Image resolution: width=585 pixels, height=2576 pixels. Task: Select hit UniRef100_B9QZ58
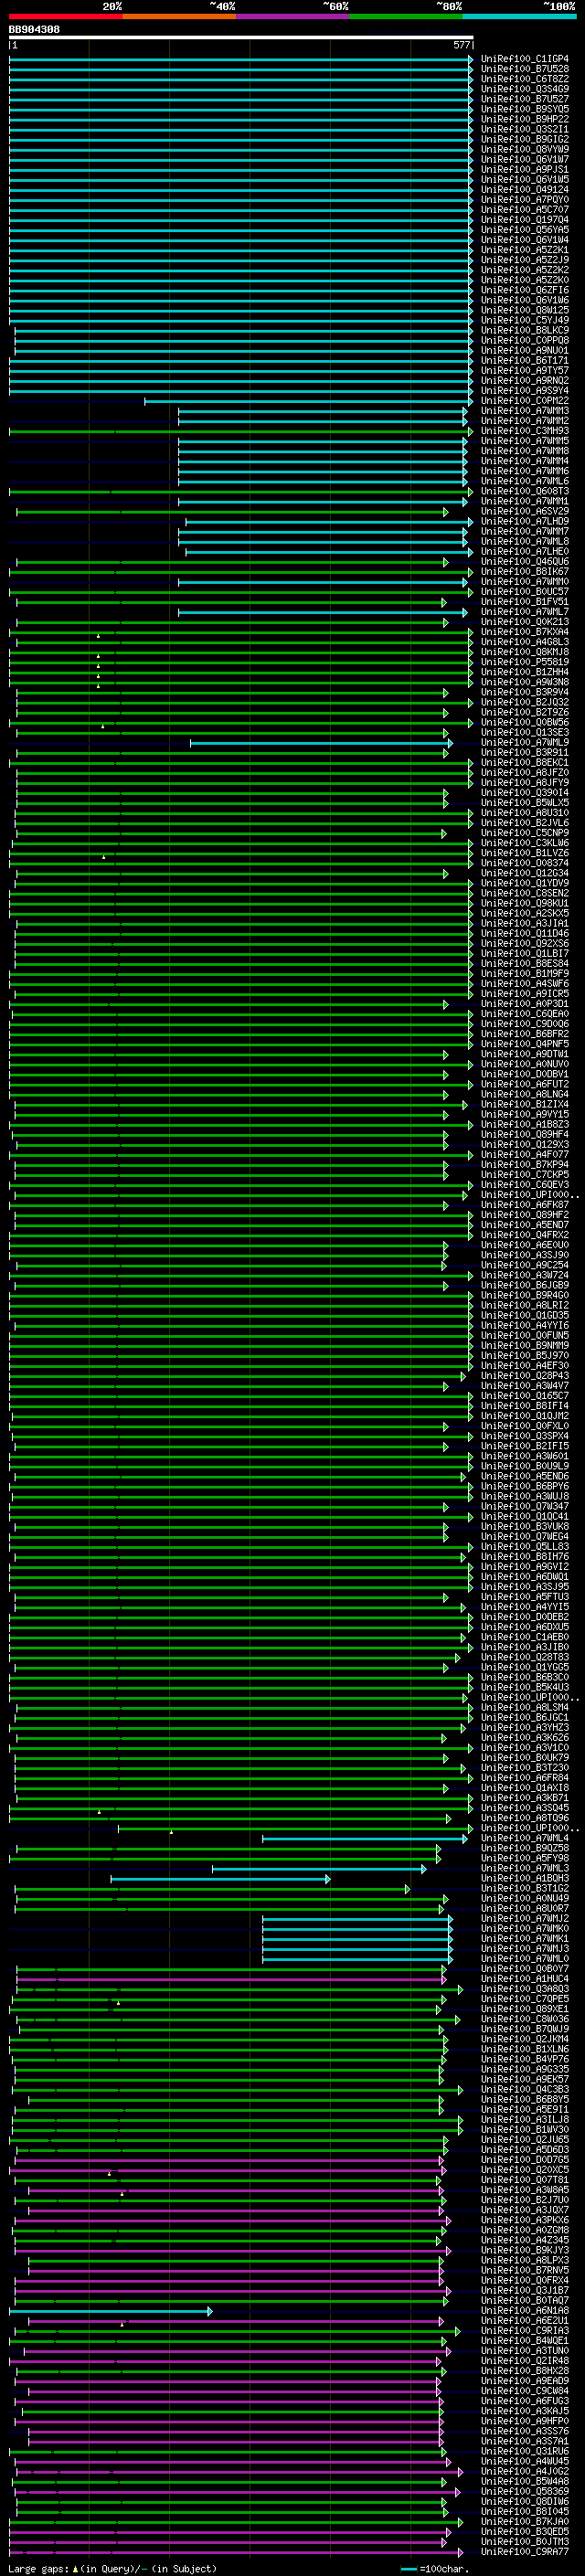[x=525, y=1848]
